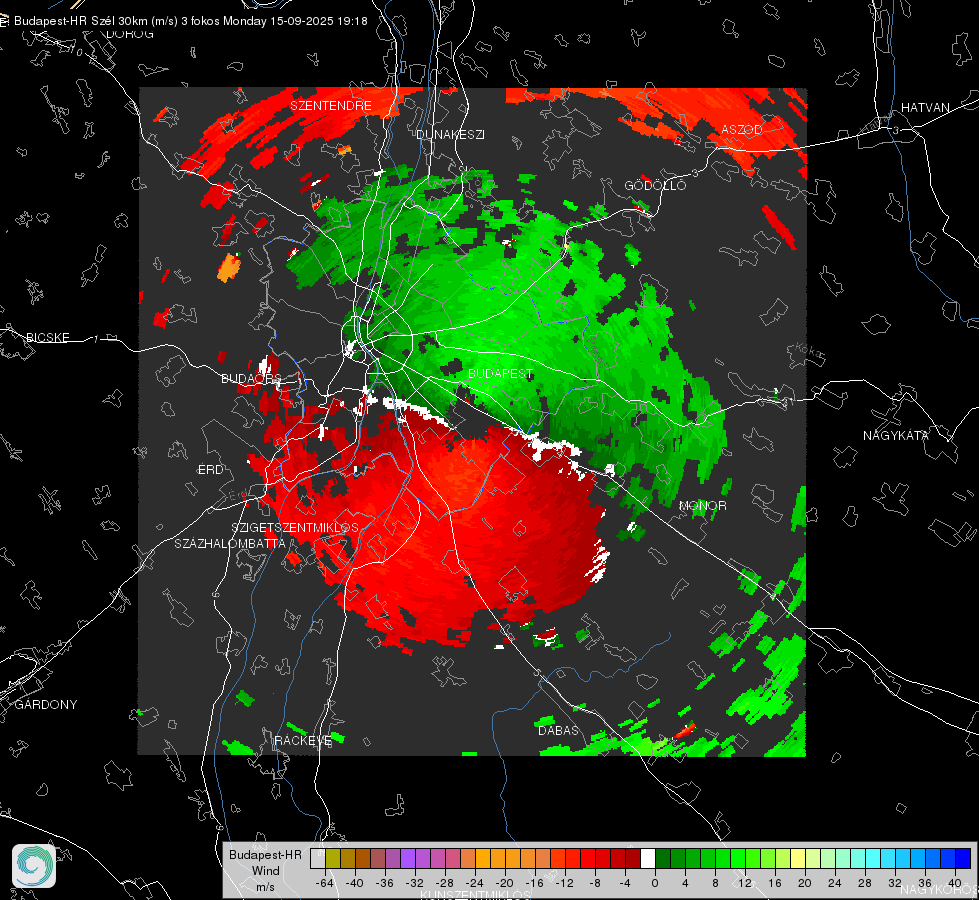Click the SZIGETSZENTMIKLÓS label

click(x=295, y=528)
